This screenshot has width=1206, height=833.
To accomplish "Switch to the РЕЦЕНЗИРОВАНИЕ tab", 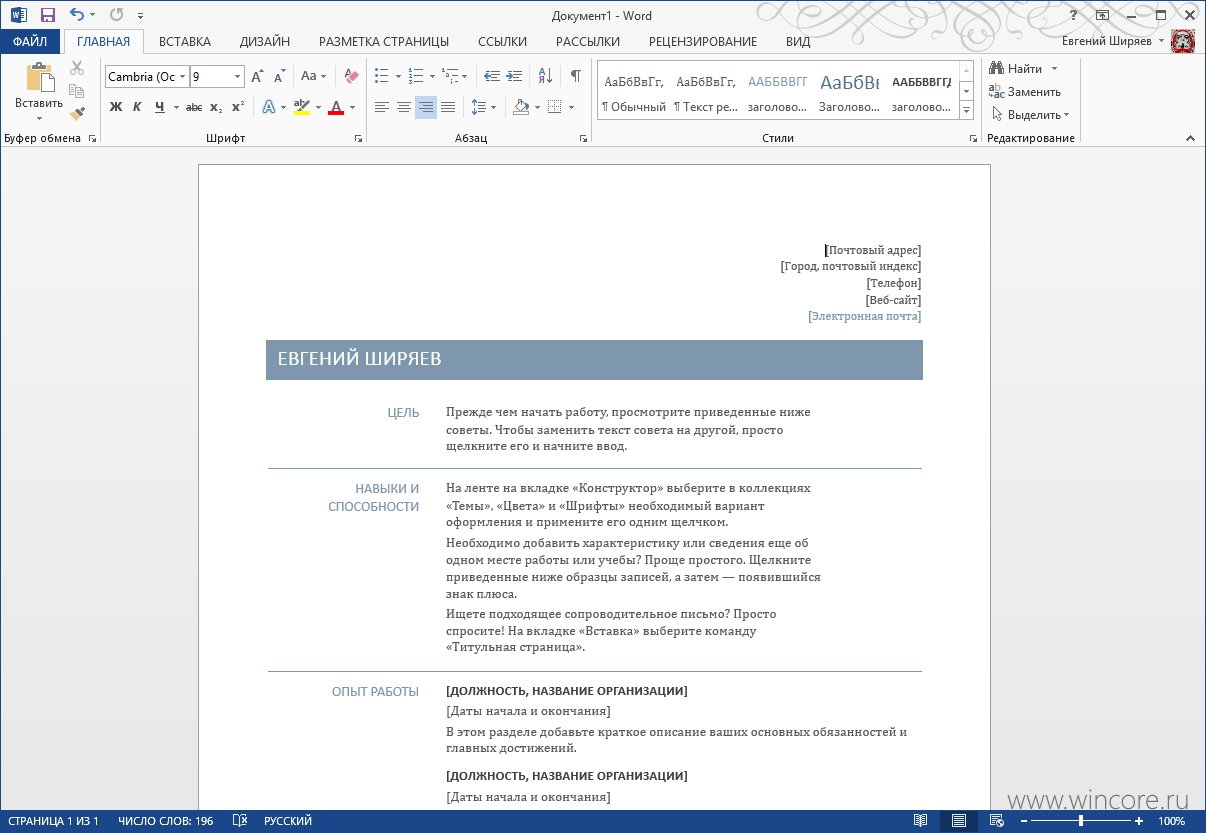I will click(703, 42).
